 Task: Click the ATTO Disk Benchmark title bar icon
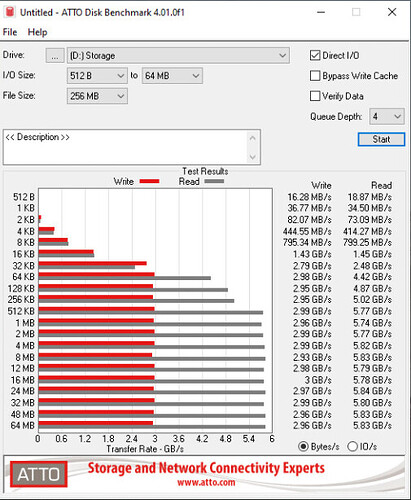[x=10, y=12]
